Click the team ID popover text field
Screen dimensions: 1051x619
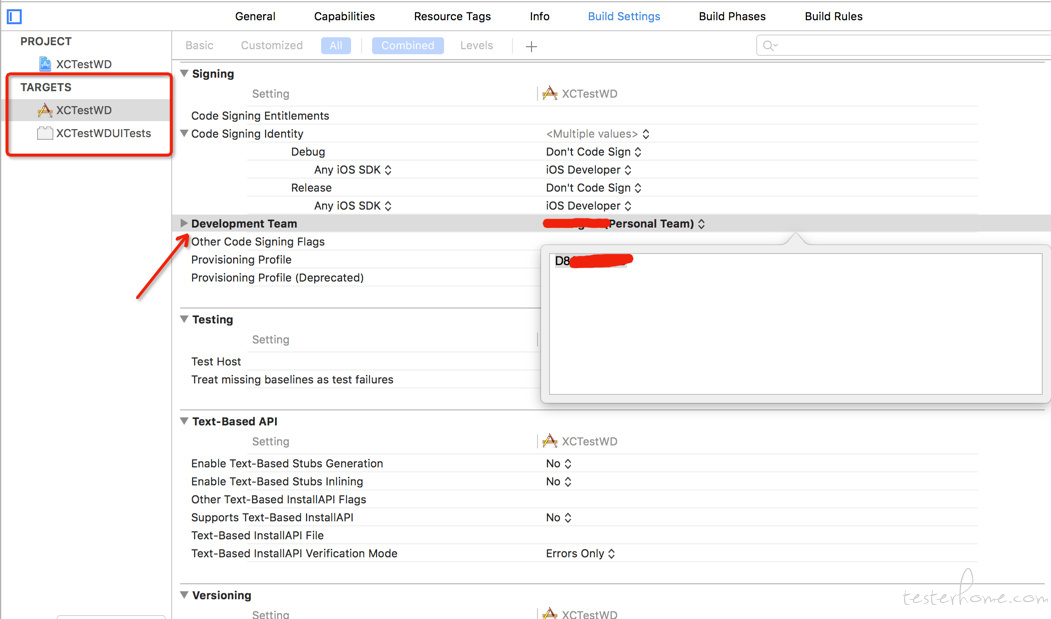[x=795, y=324]
